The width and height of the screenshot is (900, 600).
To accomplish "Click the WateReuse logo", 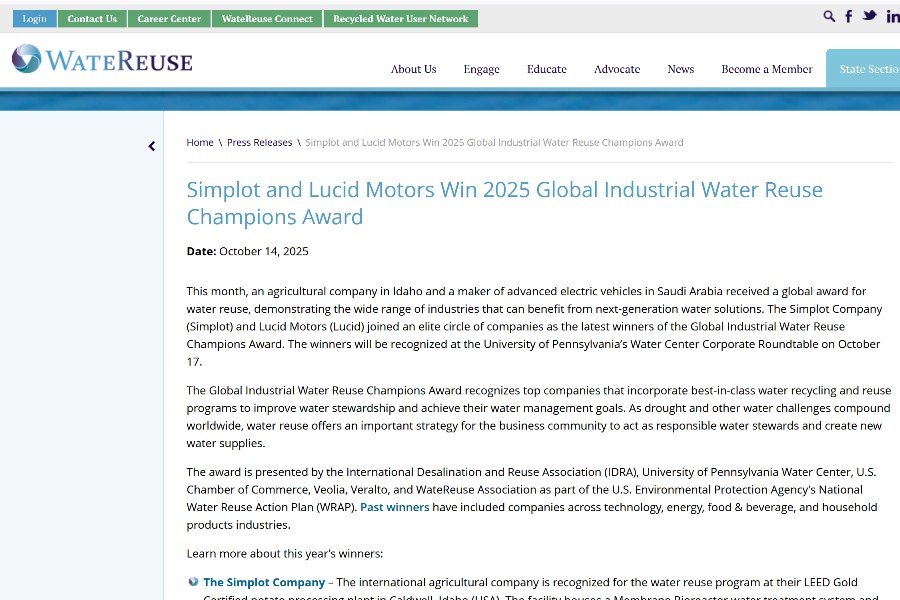I will pyautogui.click(x=102, y=60).
